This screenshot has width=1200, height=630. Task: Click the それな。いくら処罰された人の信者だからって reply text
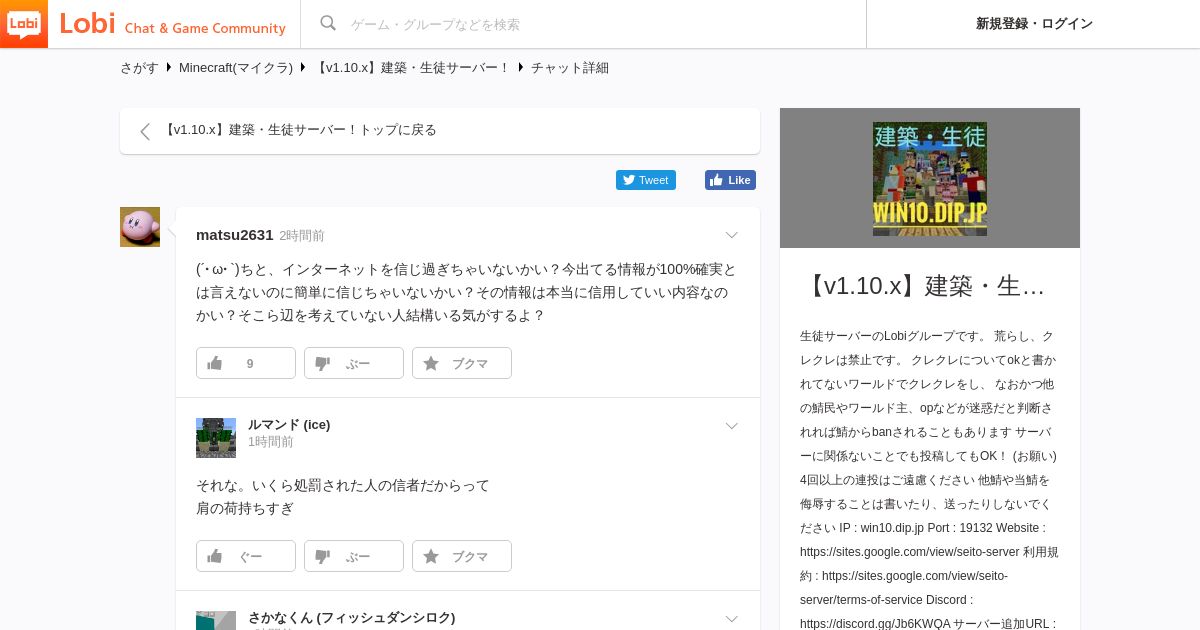click(x=343, y=485)
